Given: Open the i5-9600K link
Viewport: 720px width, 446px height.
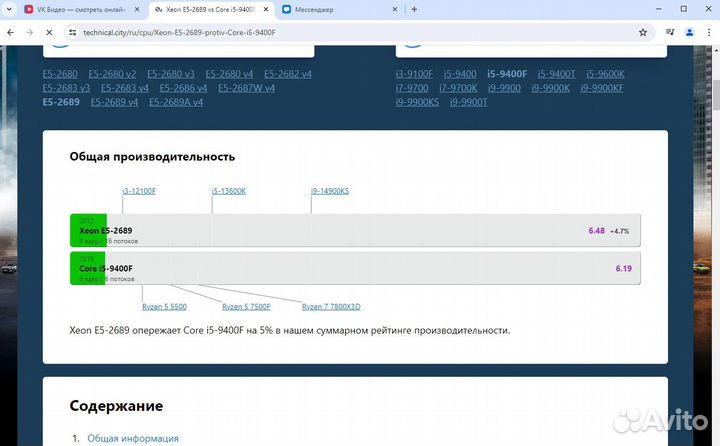Looking at the screenshot, I should click(x=605, y=74).
